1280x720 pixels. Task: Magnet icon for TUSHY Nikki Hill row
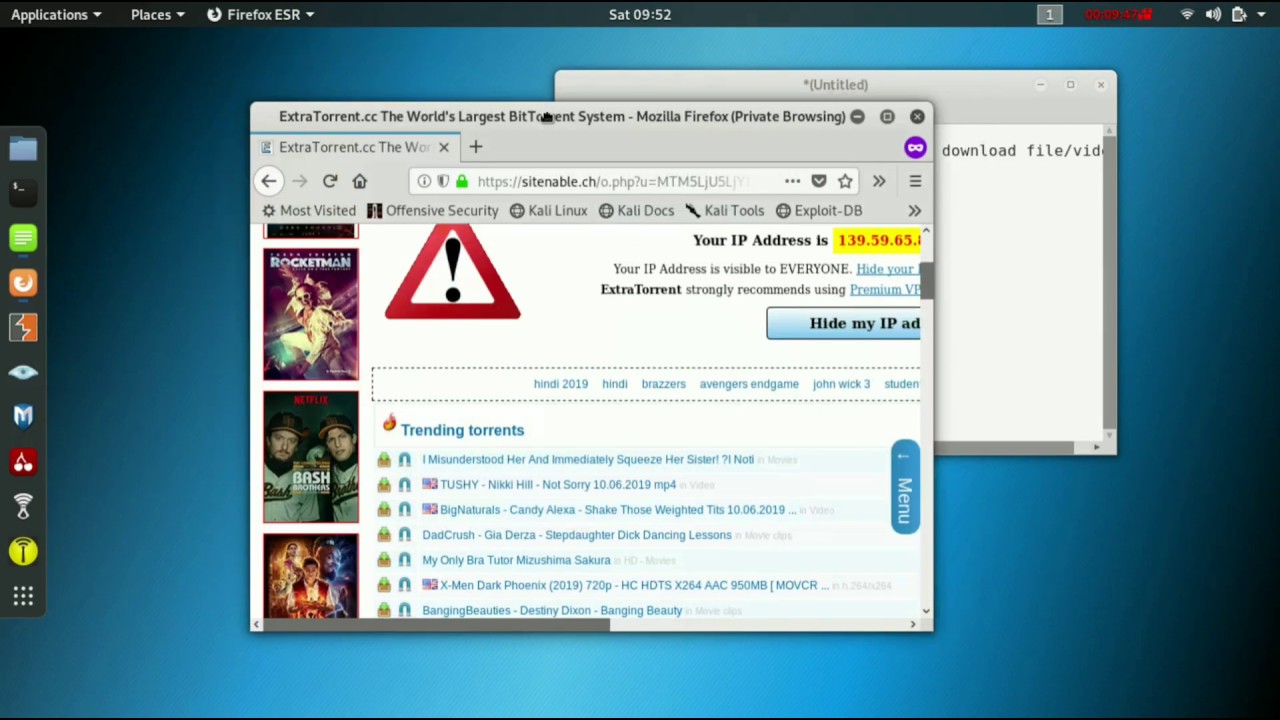[x=404, y=485]
